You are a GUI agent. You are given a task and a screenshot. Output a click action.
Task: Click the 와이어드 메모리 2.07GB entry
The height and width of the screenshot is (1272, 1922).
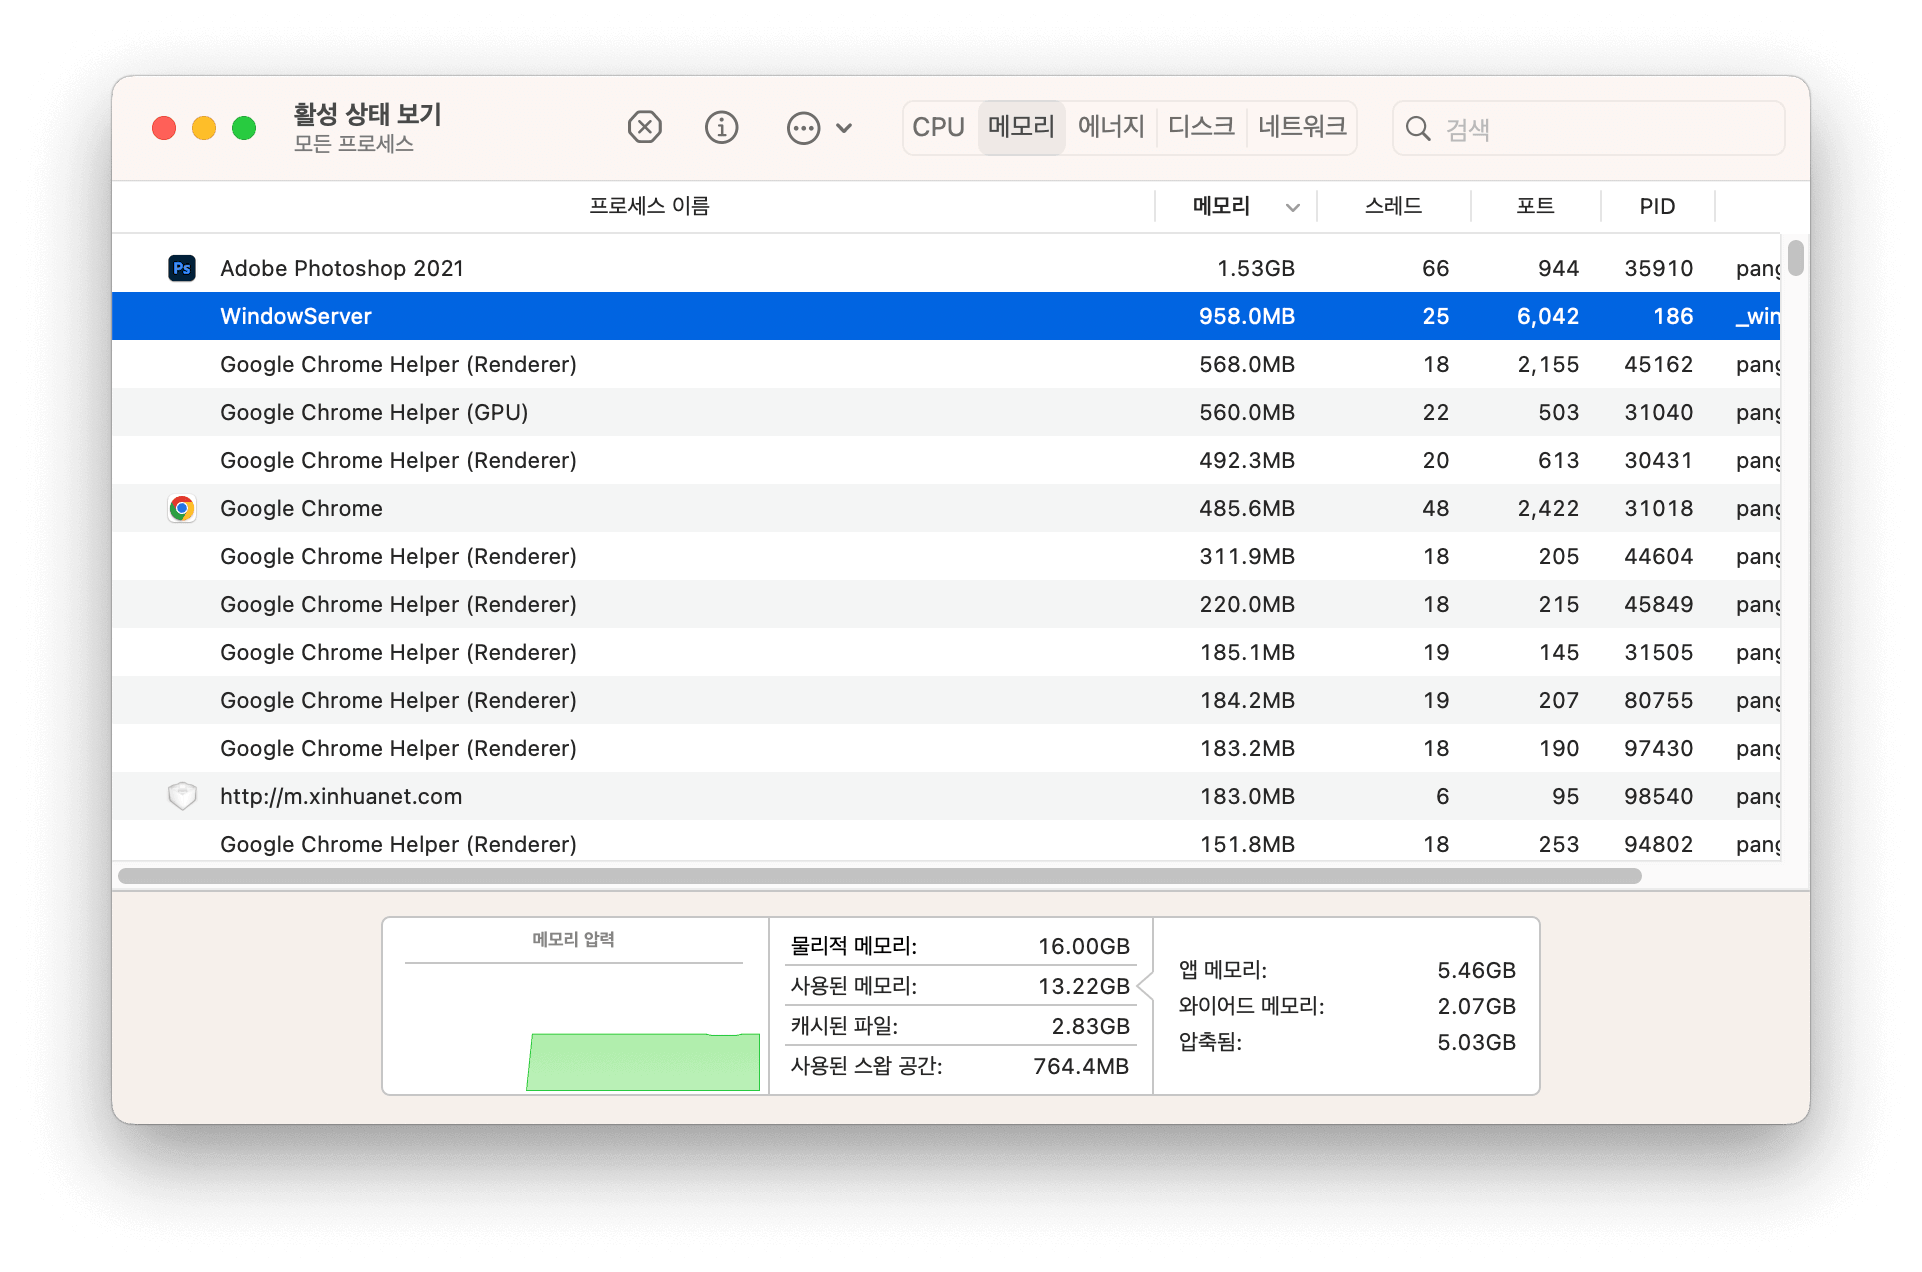pyautogui.click(x=1347, y=1006)
